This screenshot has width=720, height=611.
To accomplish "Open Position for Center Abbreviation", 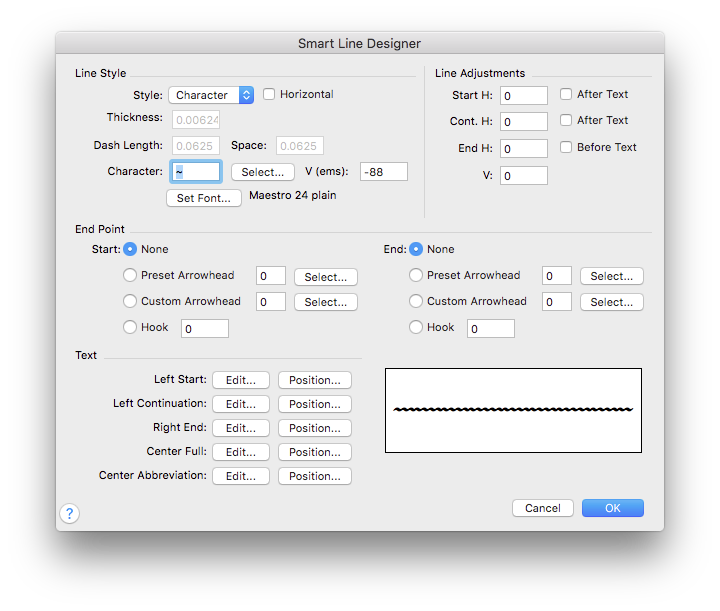I will (x=315, y=476).
